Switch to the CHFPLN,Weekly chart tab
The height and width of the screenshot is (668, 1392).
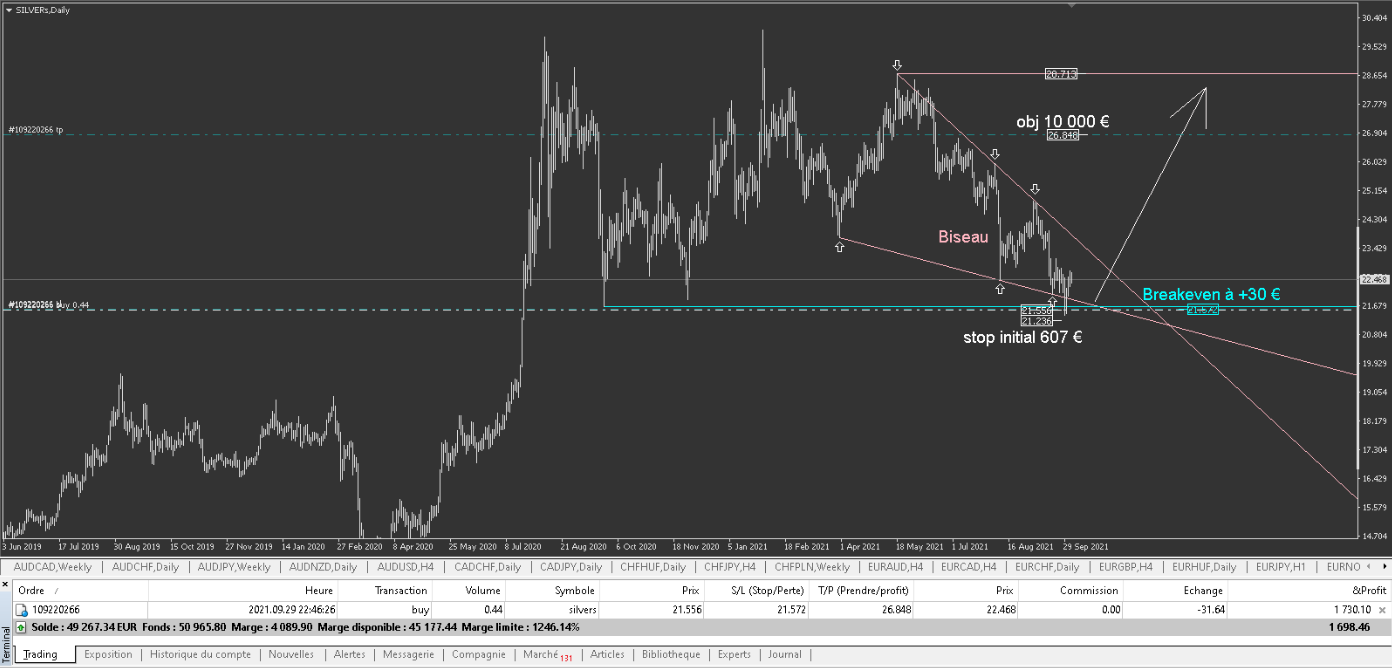point(812,567)
